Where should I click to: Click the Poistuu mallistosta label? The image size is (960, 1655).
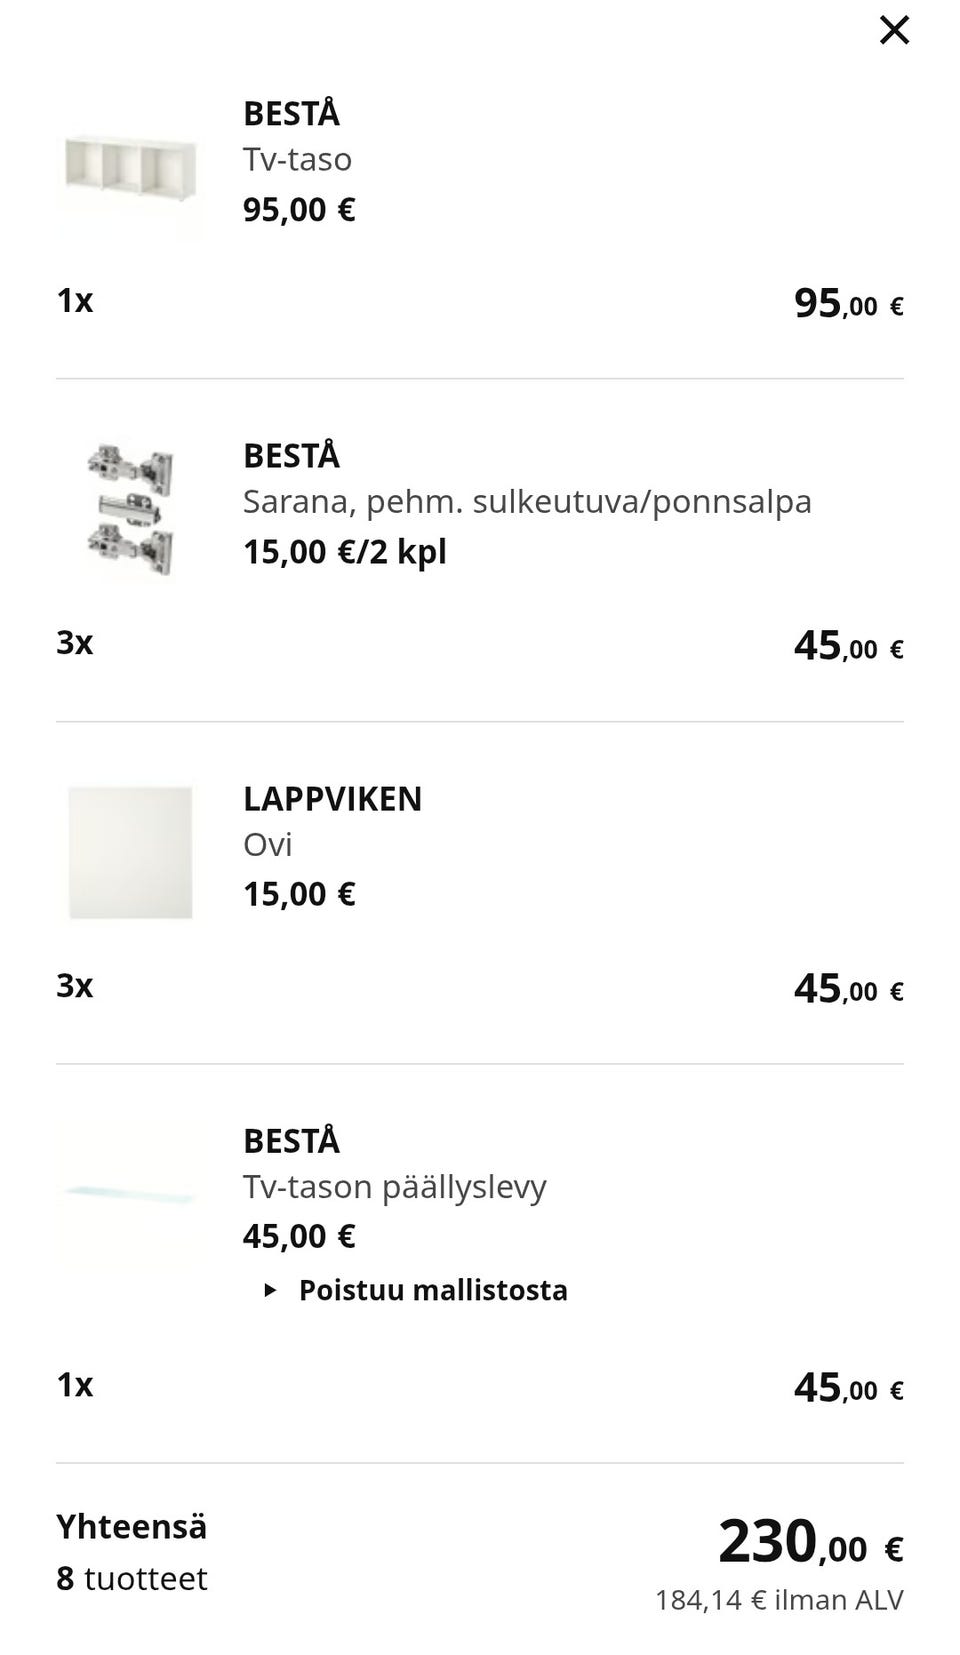pos(433,1290)
